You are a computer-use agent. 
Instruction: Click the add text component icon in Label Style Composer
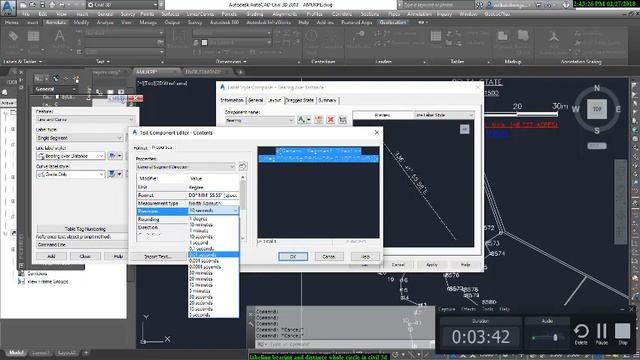(304, 120)
